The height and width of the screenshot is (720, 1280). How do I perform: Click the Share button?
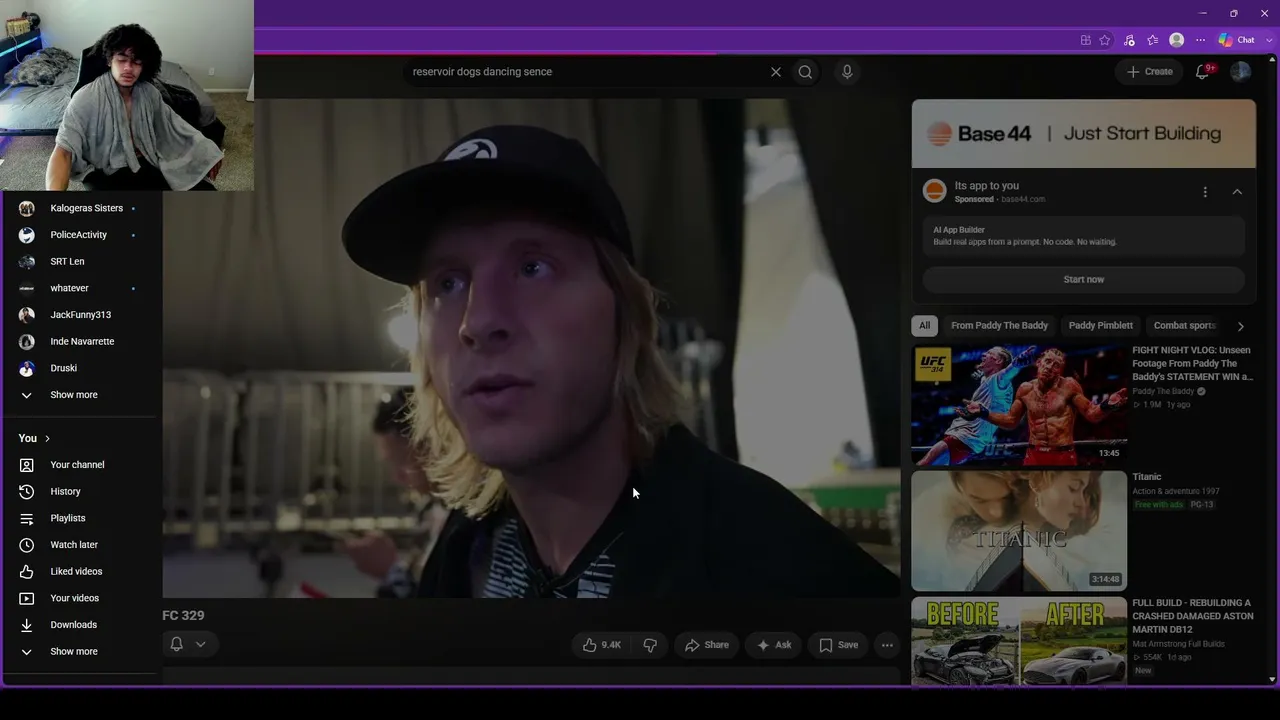pyautogui.click(x=707, y=645)
